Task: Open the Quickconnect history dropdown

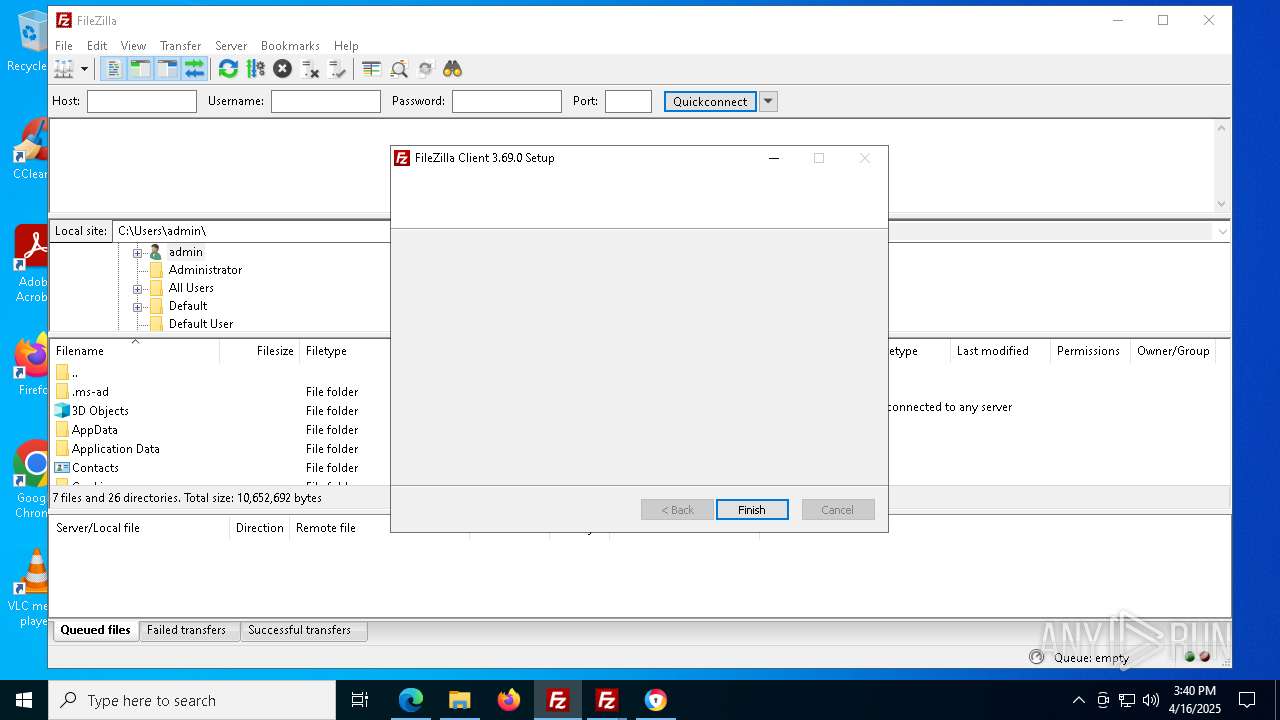Action: [x=768, y=101]
